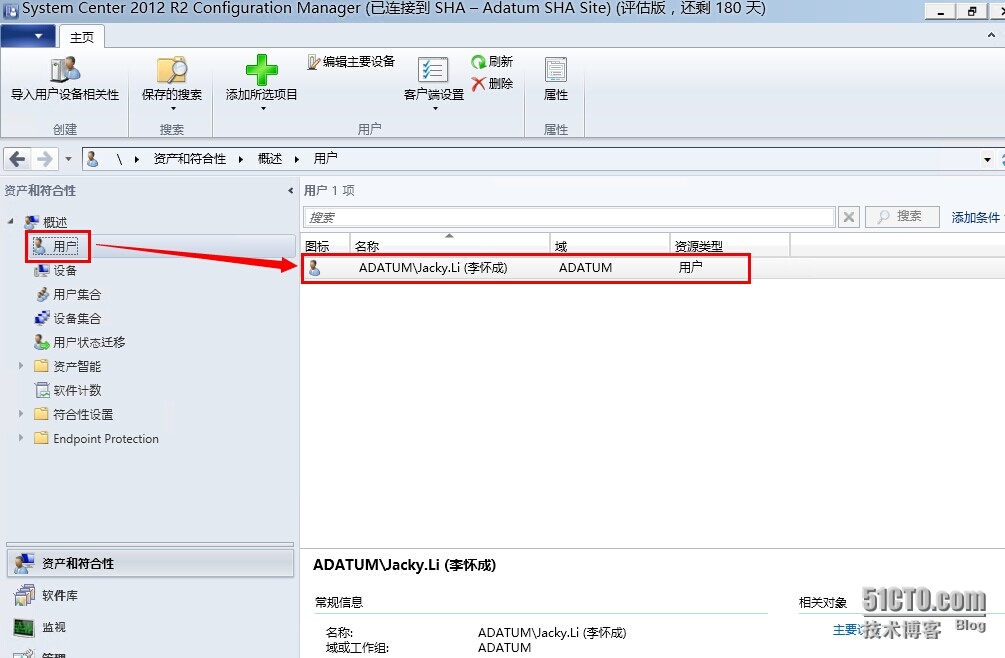The height and width of the screenshot is (658, 1005).
Task: Sort by the 资源类型 column header
Action: 729,245
